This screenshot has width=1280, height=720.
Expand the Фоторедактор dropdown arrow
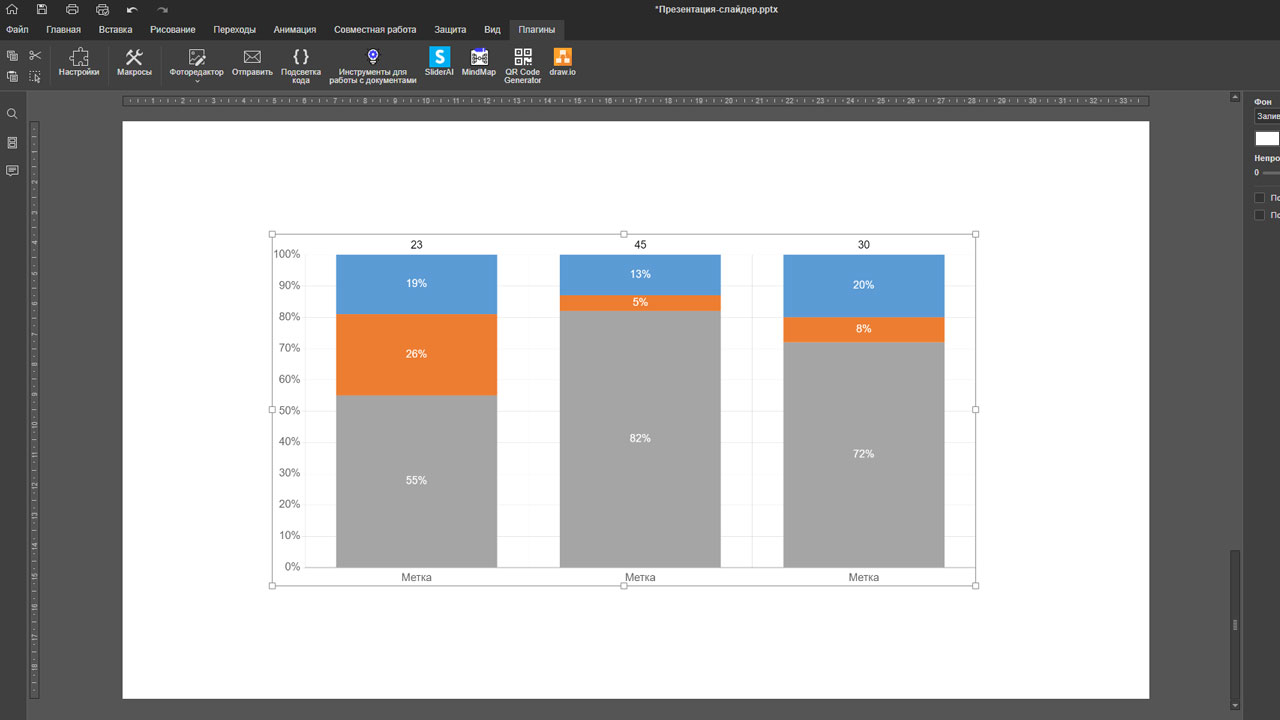(x=197, y=81)
